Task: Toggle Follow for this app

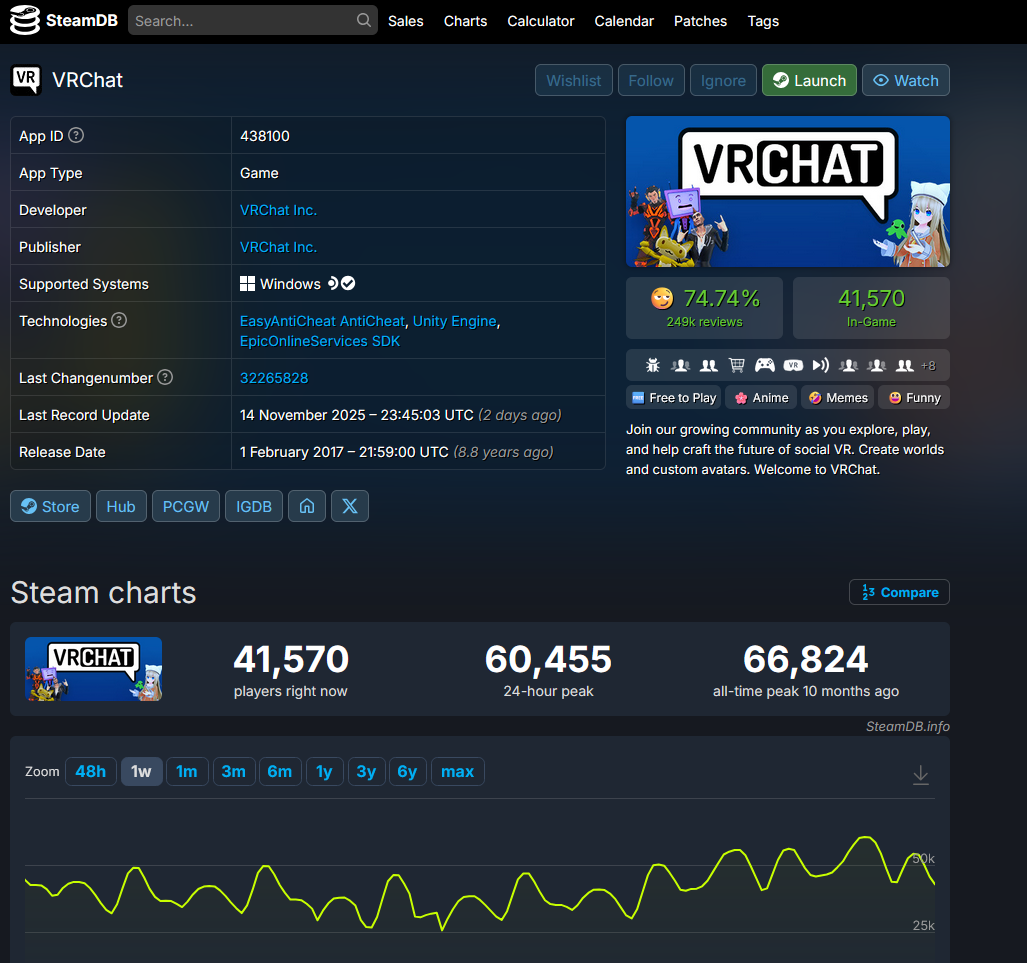Action: point(651,81)
